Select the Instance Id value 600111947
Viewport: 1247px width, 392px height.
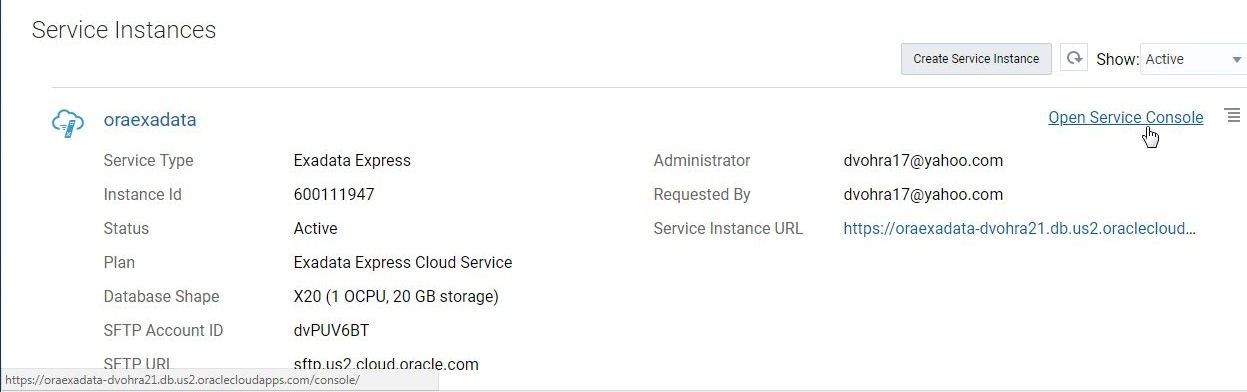tap(334, 194)
